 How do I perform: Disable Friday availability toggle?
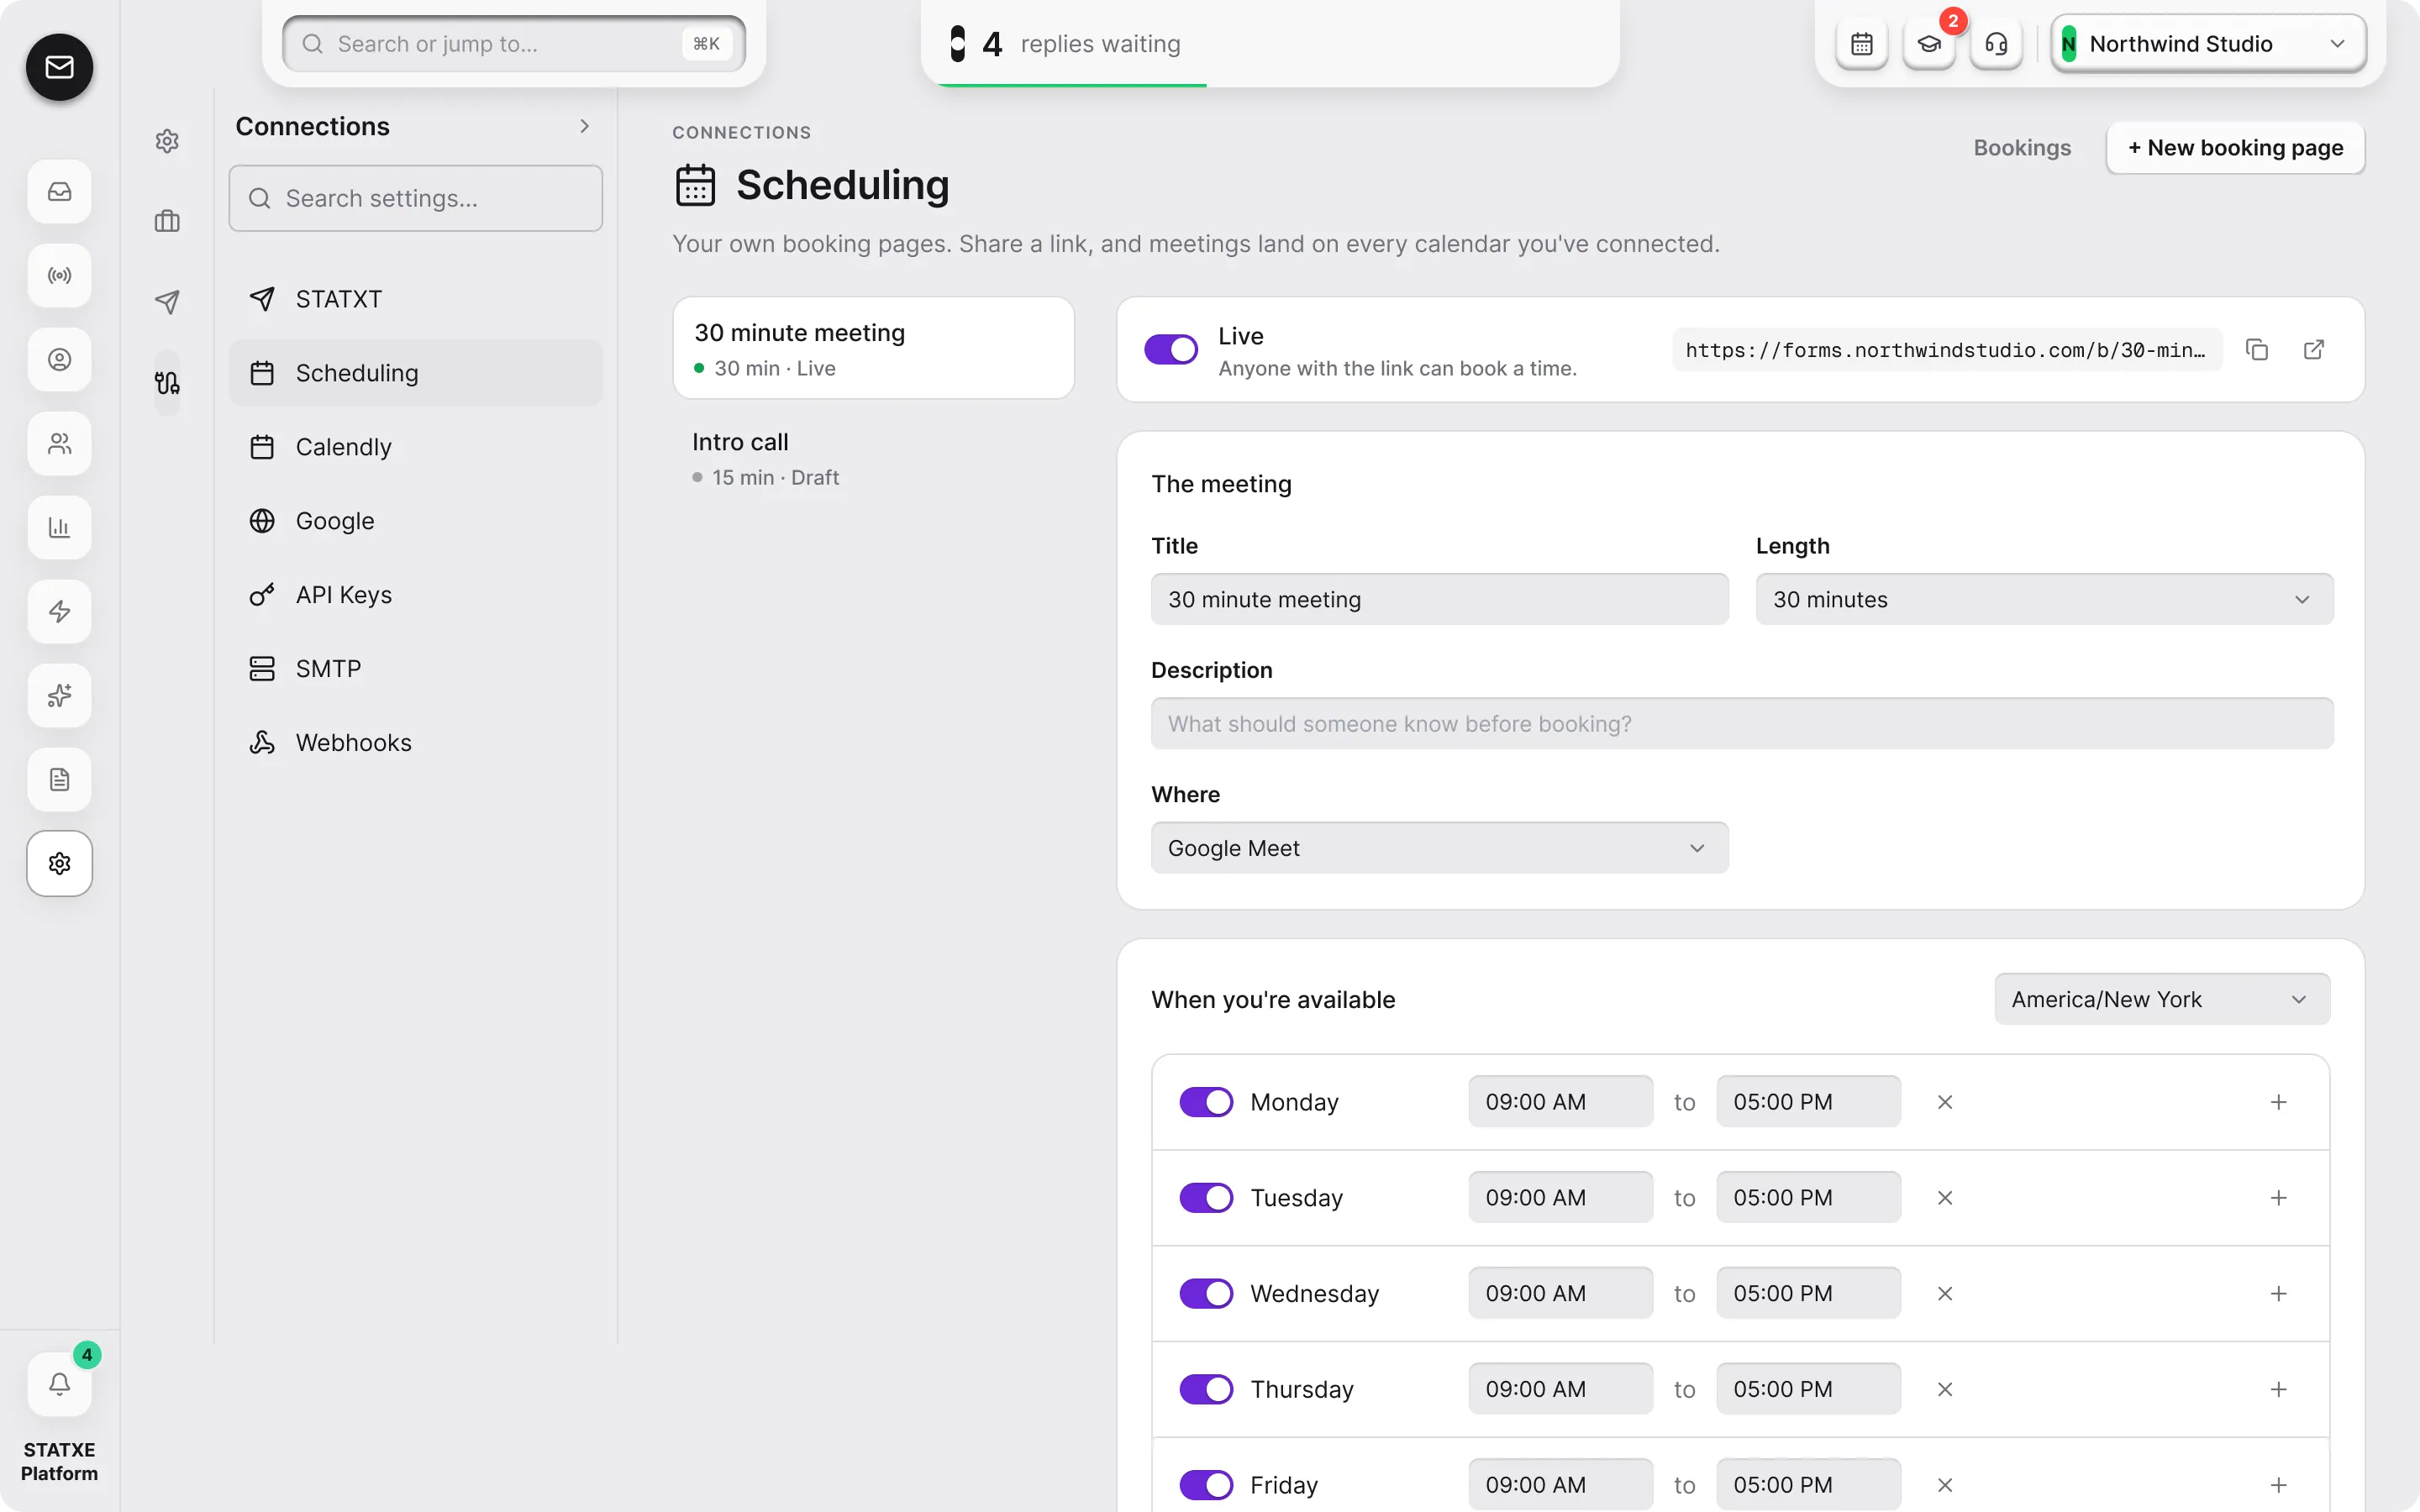(x=1206, y=1485)
